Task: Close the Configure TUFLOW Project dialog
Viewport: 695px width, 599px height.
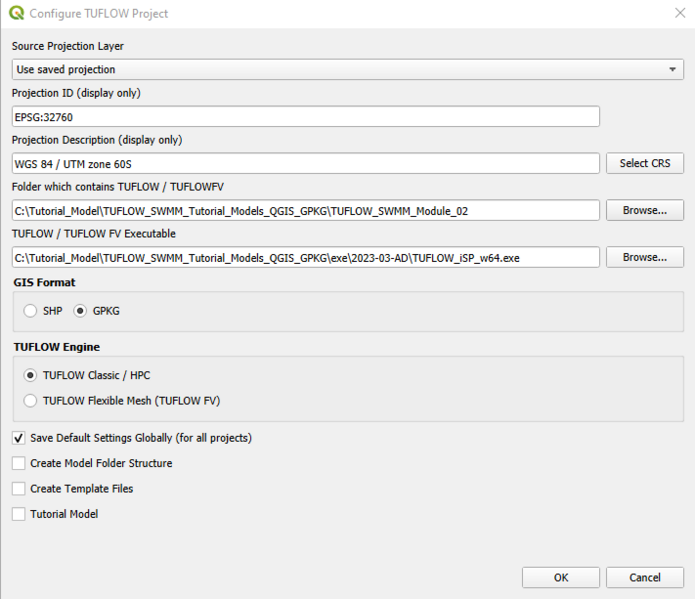Action: (680, 14)
